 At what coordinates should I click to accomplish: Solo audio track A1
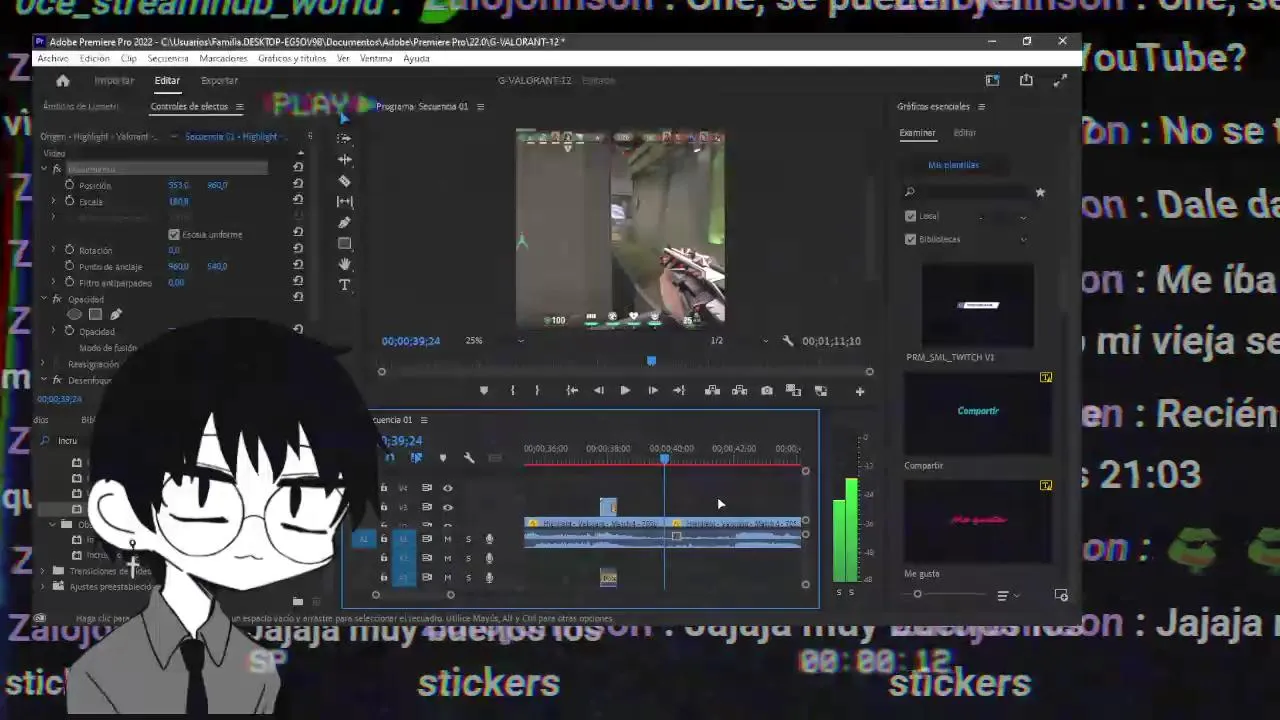click(468, 539)
